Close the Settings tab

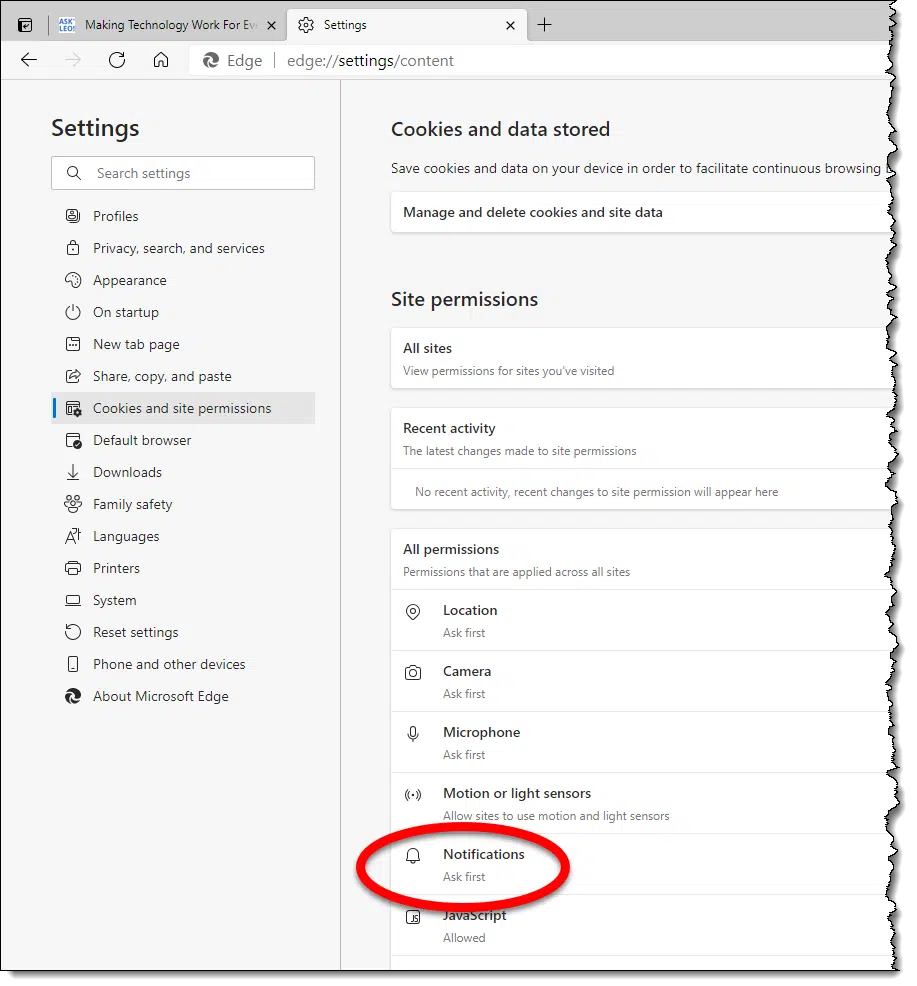(x=510, y=25)
